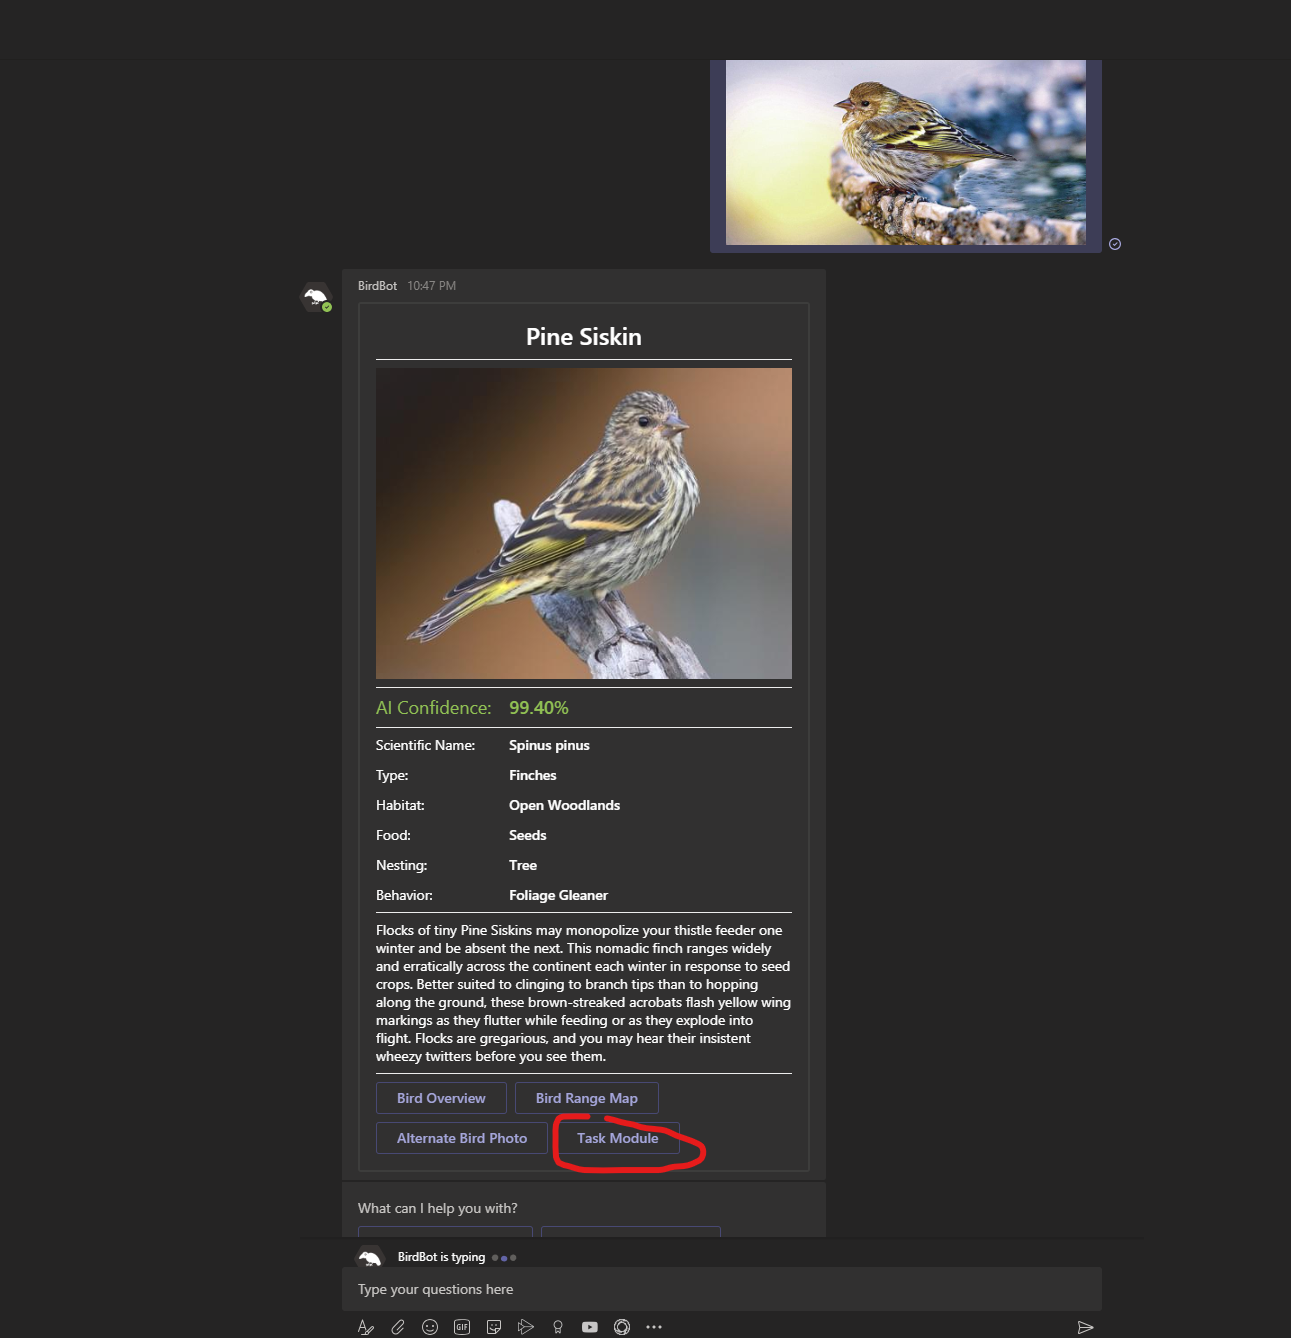Launch the Task Module button
Image resolution: width=1291 pixels, height=1338 pixels.
pos(618,1138)
